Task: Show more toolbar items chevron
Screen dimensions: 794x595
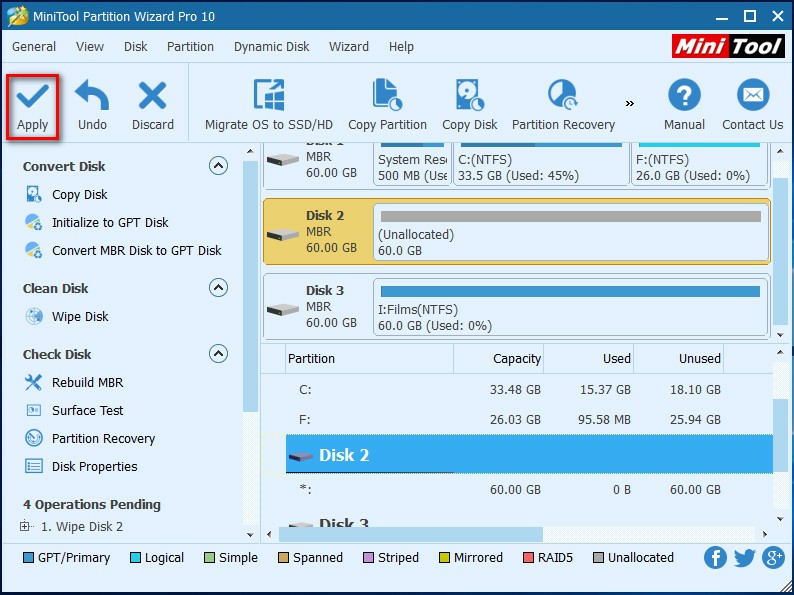Action: click(x=629, y=104)
